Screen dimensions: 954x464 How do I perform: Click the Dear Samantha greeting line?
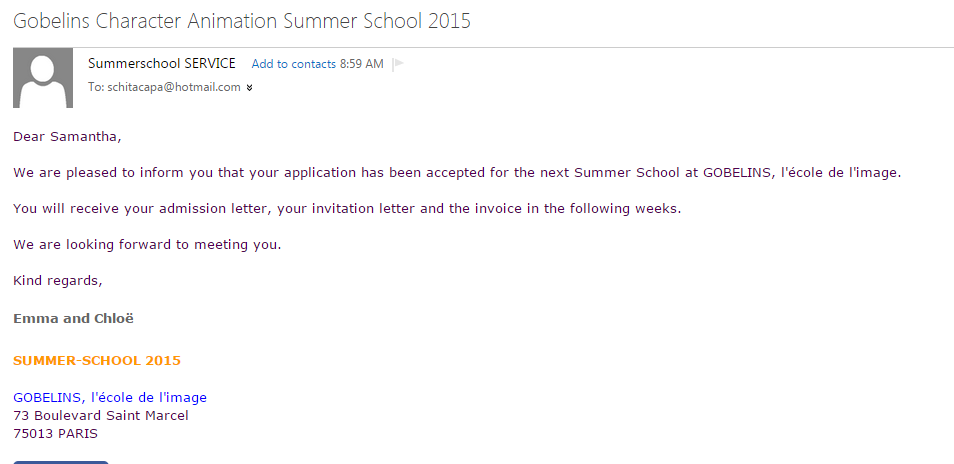68,137
